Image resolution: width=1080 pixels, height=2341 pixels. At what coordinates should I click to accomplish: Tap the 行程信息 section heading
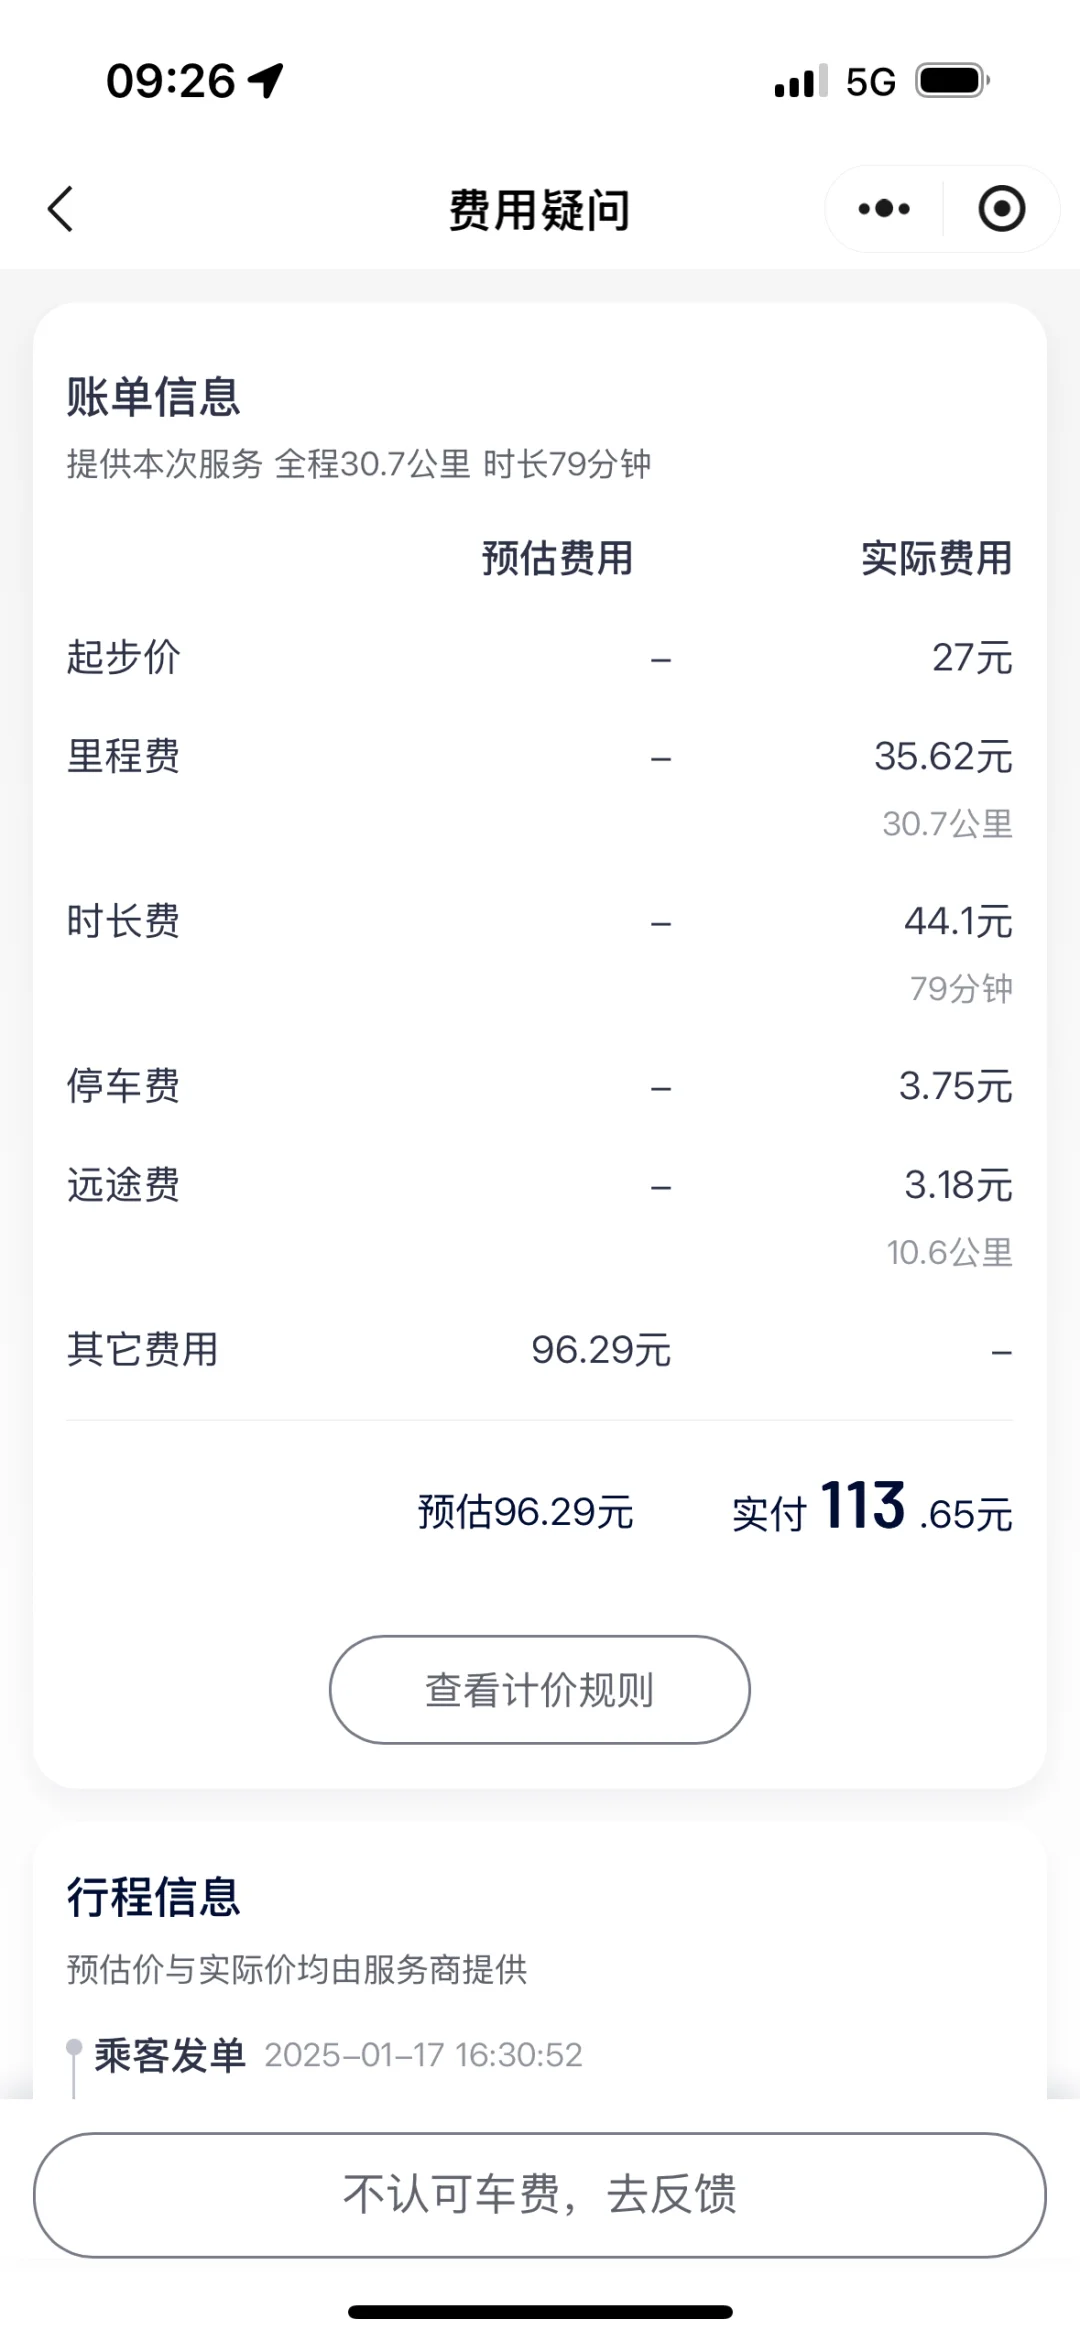(x=154, y=1898)
